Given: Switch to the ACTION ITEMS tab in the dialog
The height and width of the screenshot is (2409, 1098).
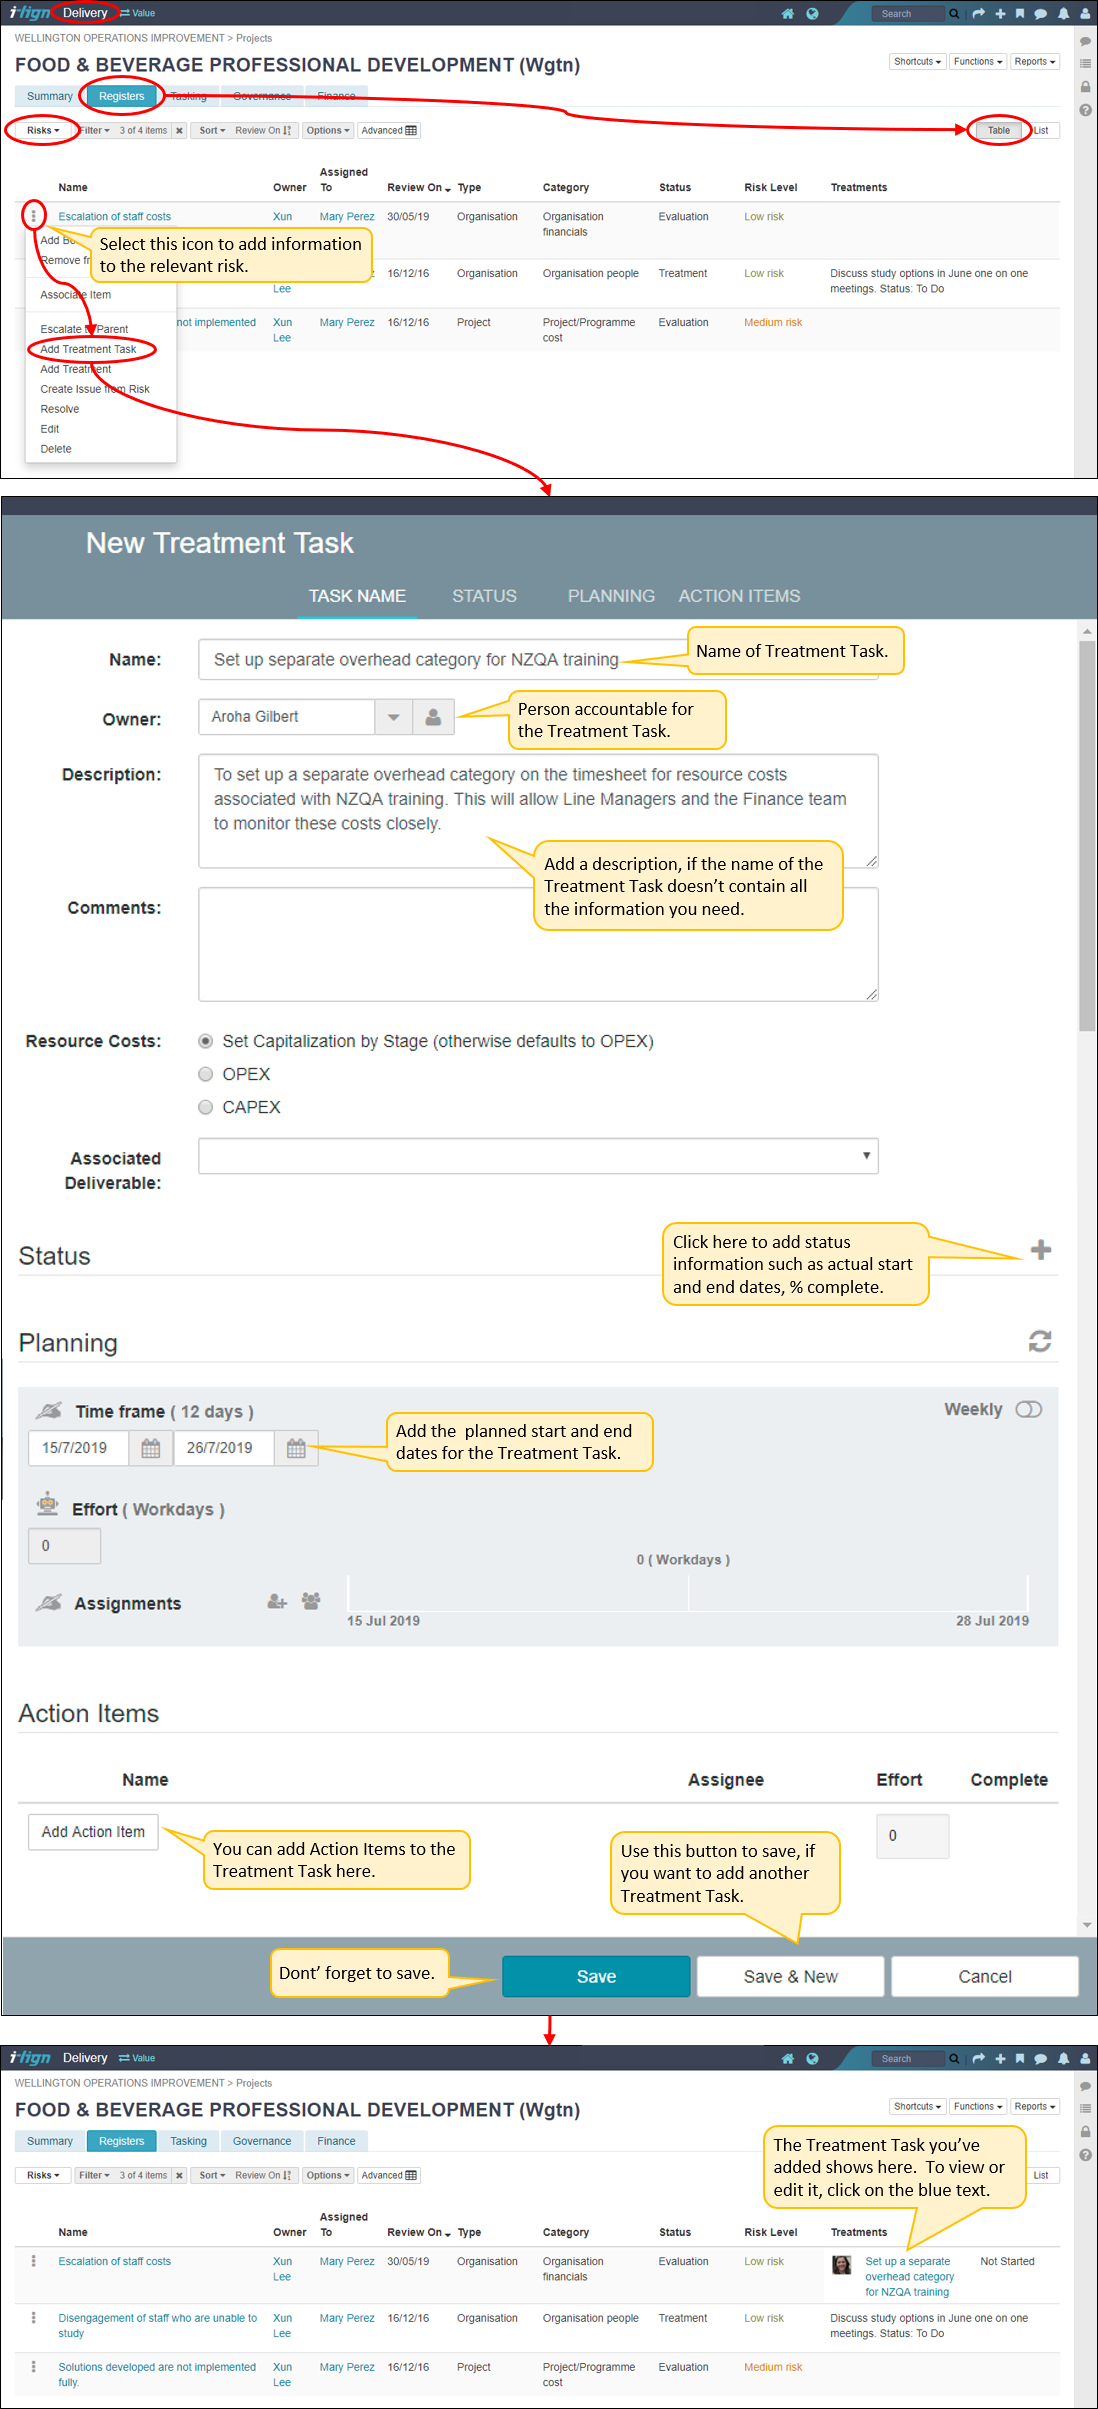Looking at the screenshot, I should point(739,596).
